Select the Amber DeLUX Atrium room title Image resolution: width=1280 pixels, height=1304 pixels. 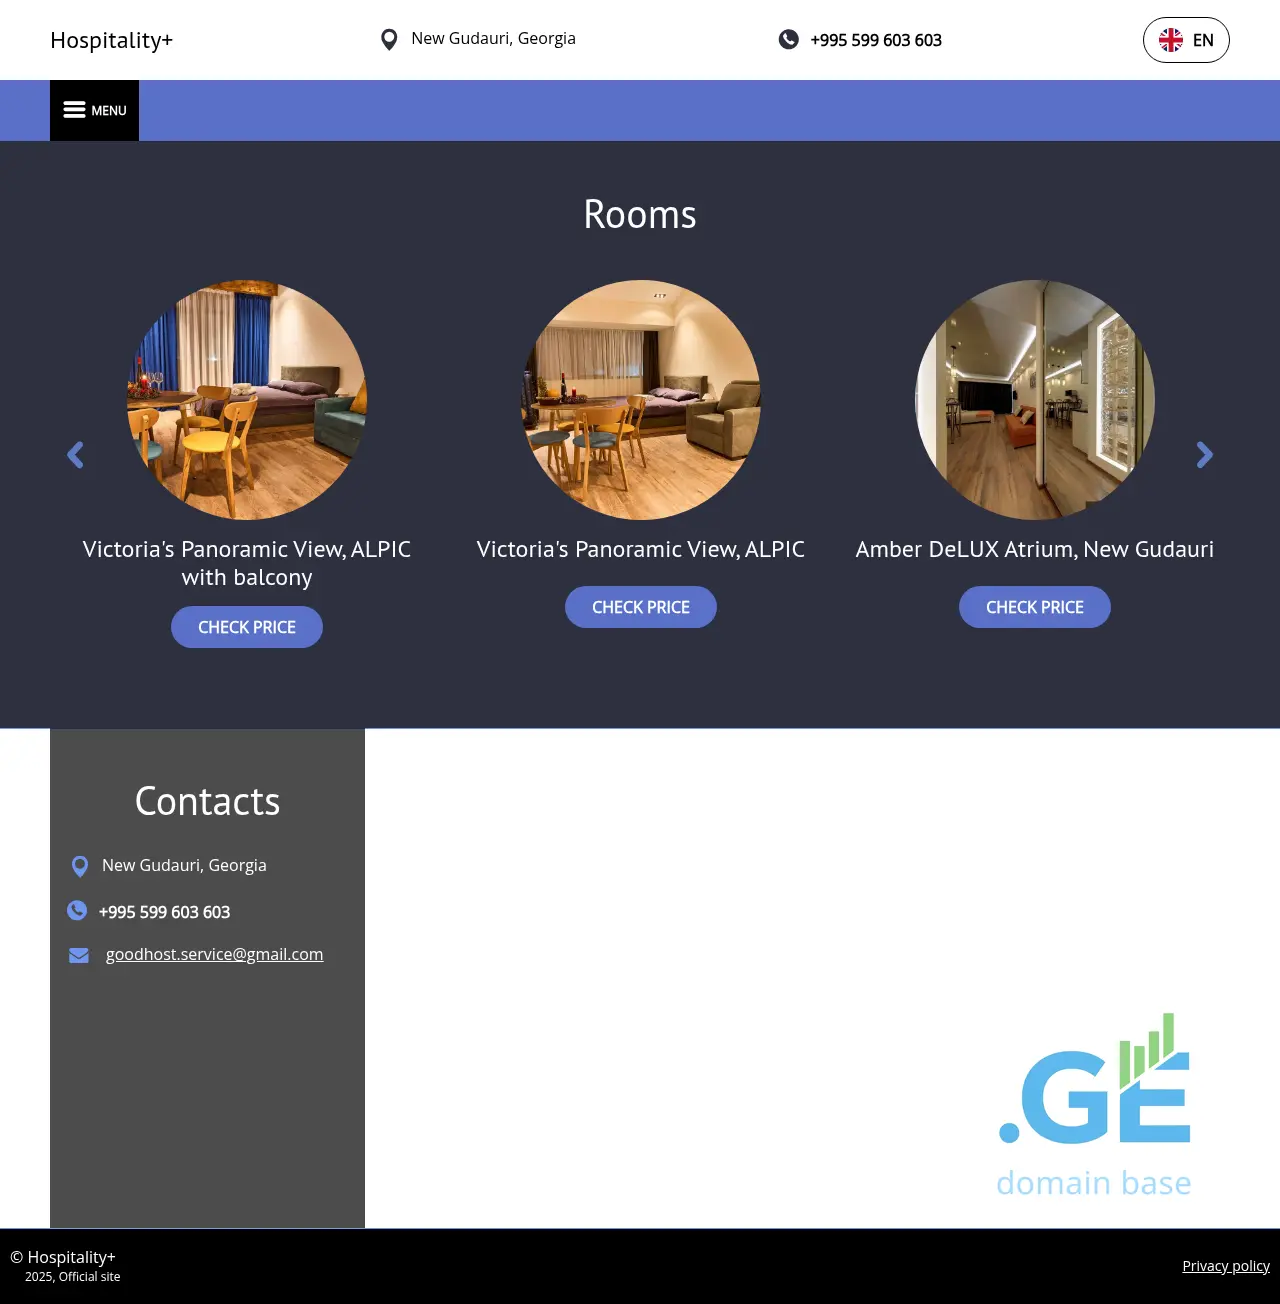coord(1034,549)
